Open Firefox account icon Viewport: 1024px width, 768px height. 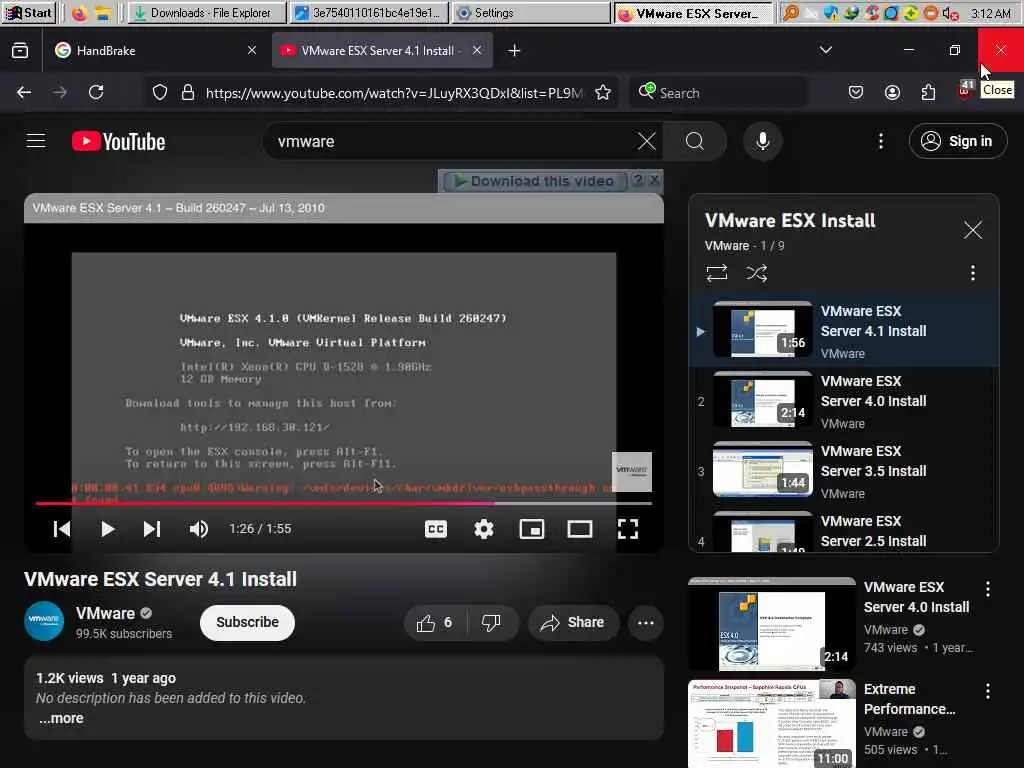point(892,93)
